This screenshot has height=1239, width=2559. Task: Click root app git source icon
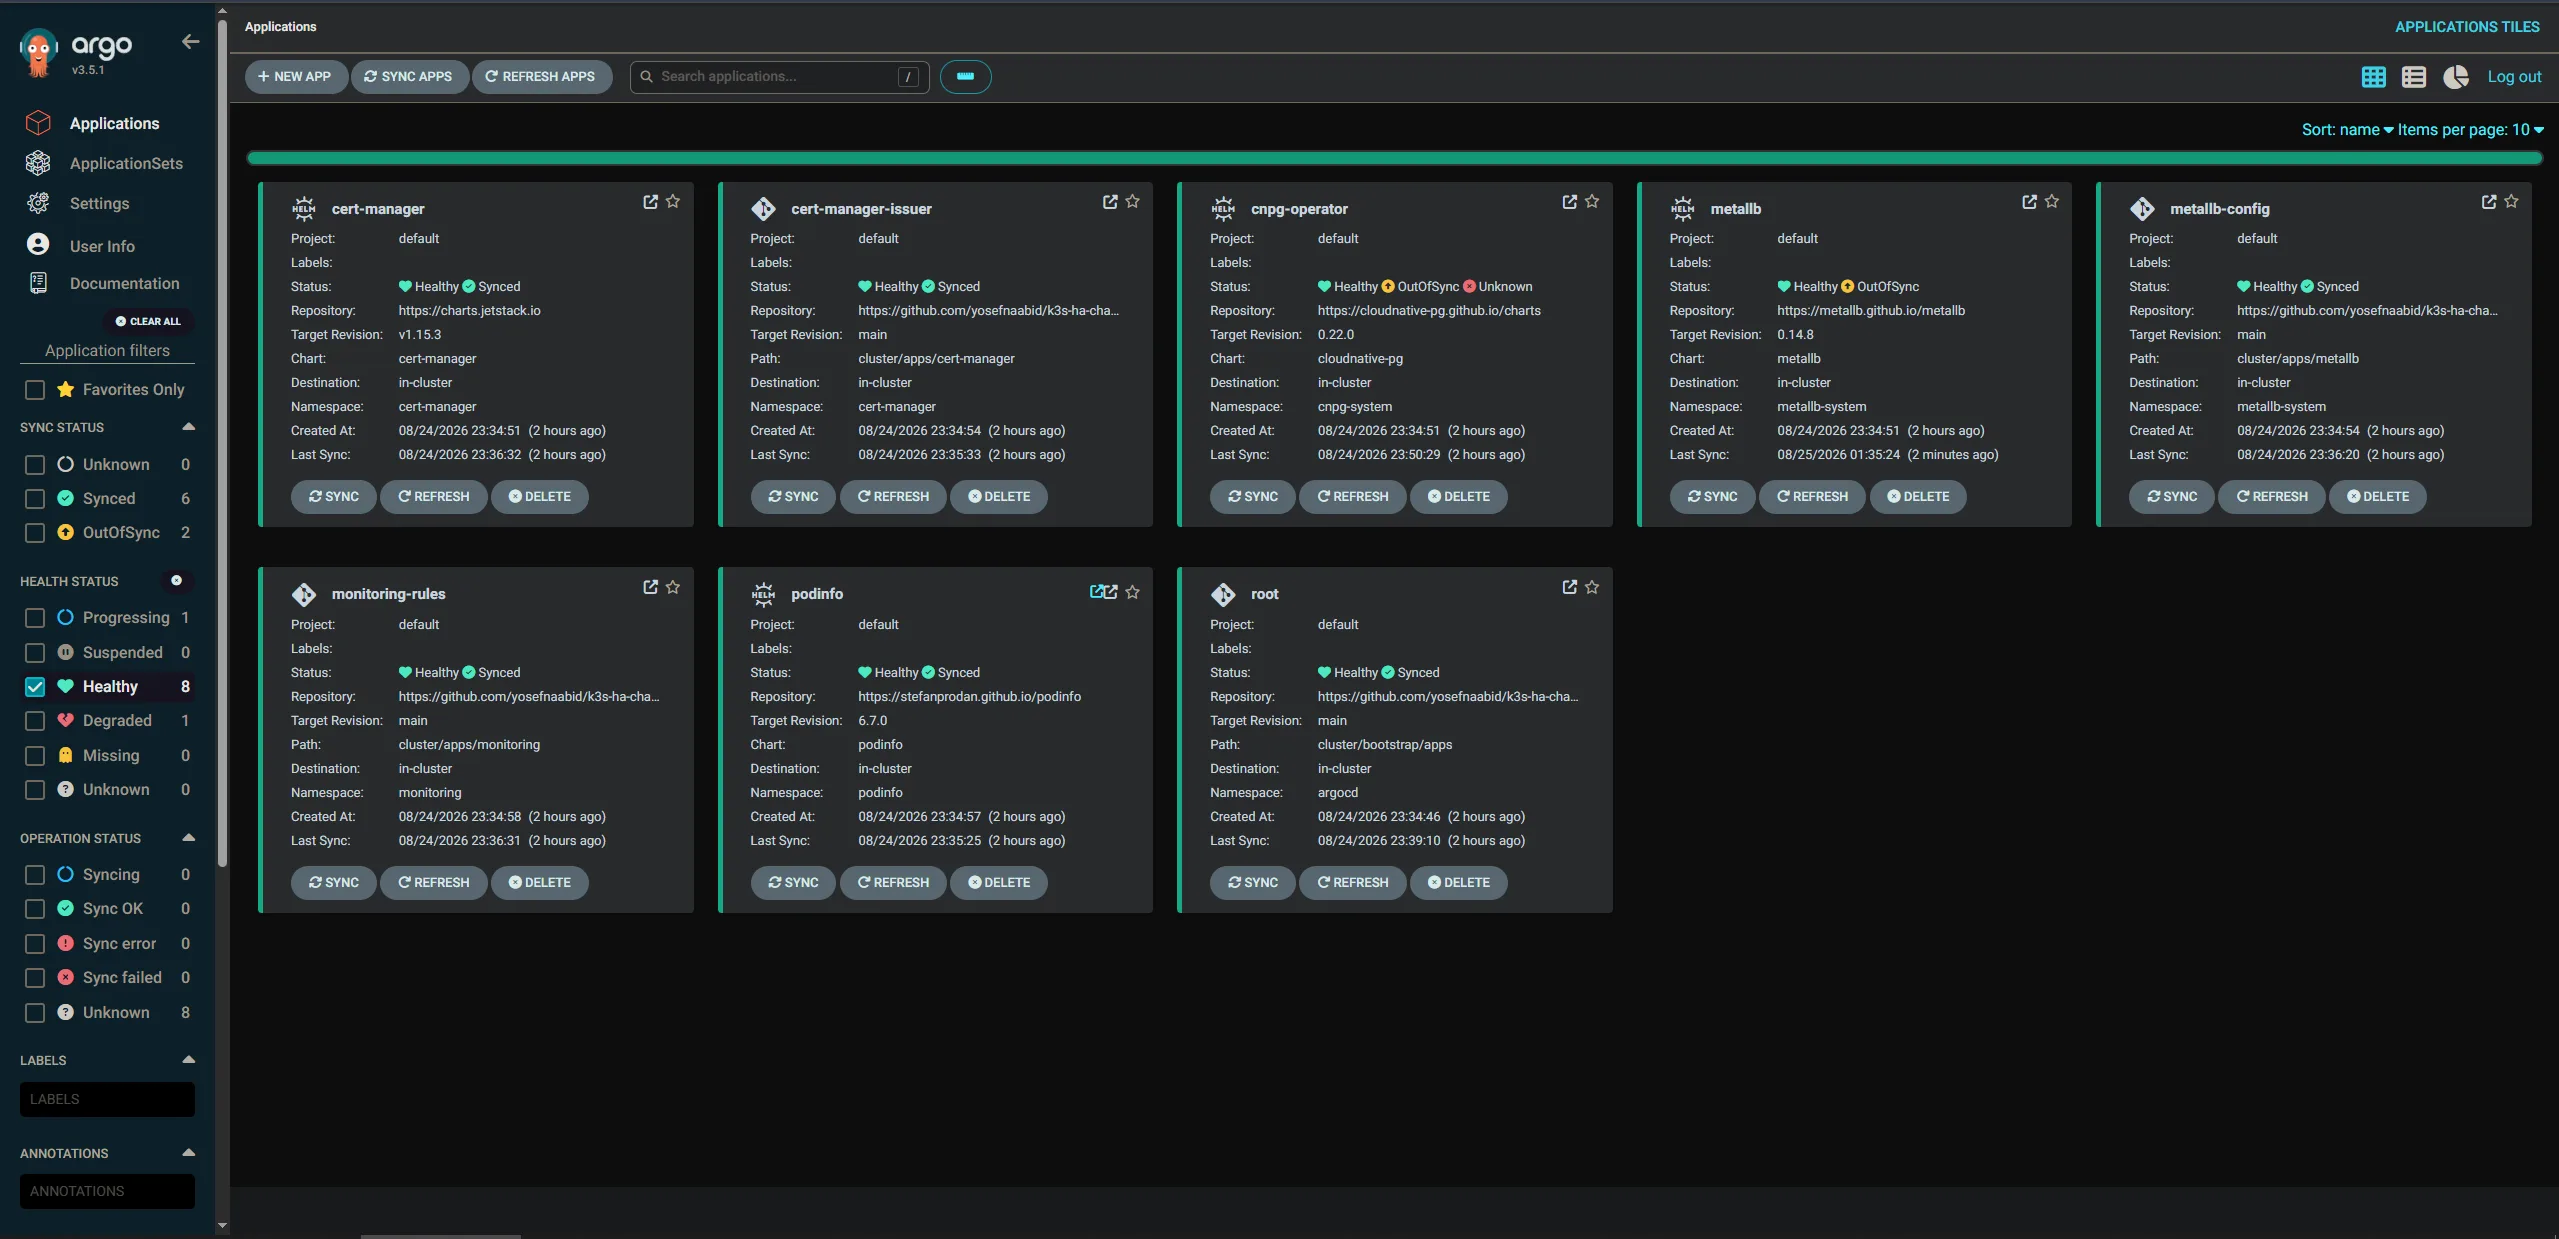1223,594
